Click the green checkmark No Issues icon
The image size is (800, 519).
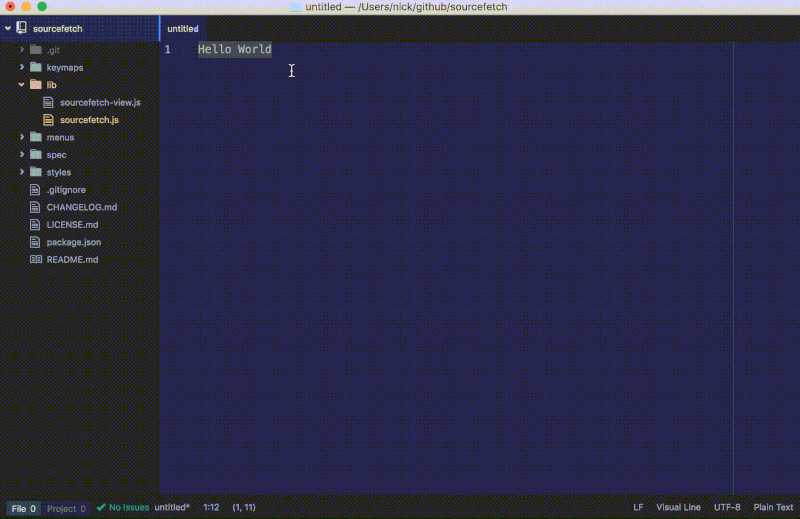click(102, 508)
